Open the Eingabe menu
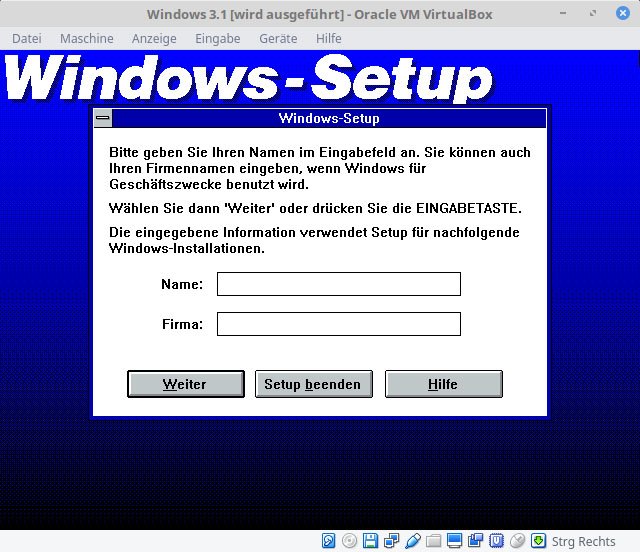640x552 pixels. pyautogui.click(x=218, y=38)
